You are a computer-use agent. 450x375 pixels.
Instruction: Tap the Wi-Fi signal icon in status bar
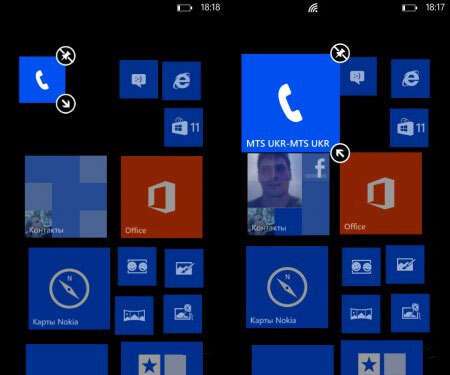pyautogui.click(x=313, y=8)
